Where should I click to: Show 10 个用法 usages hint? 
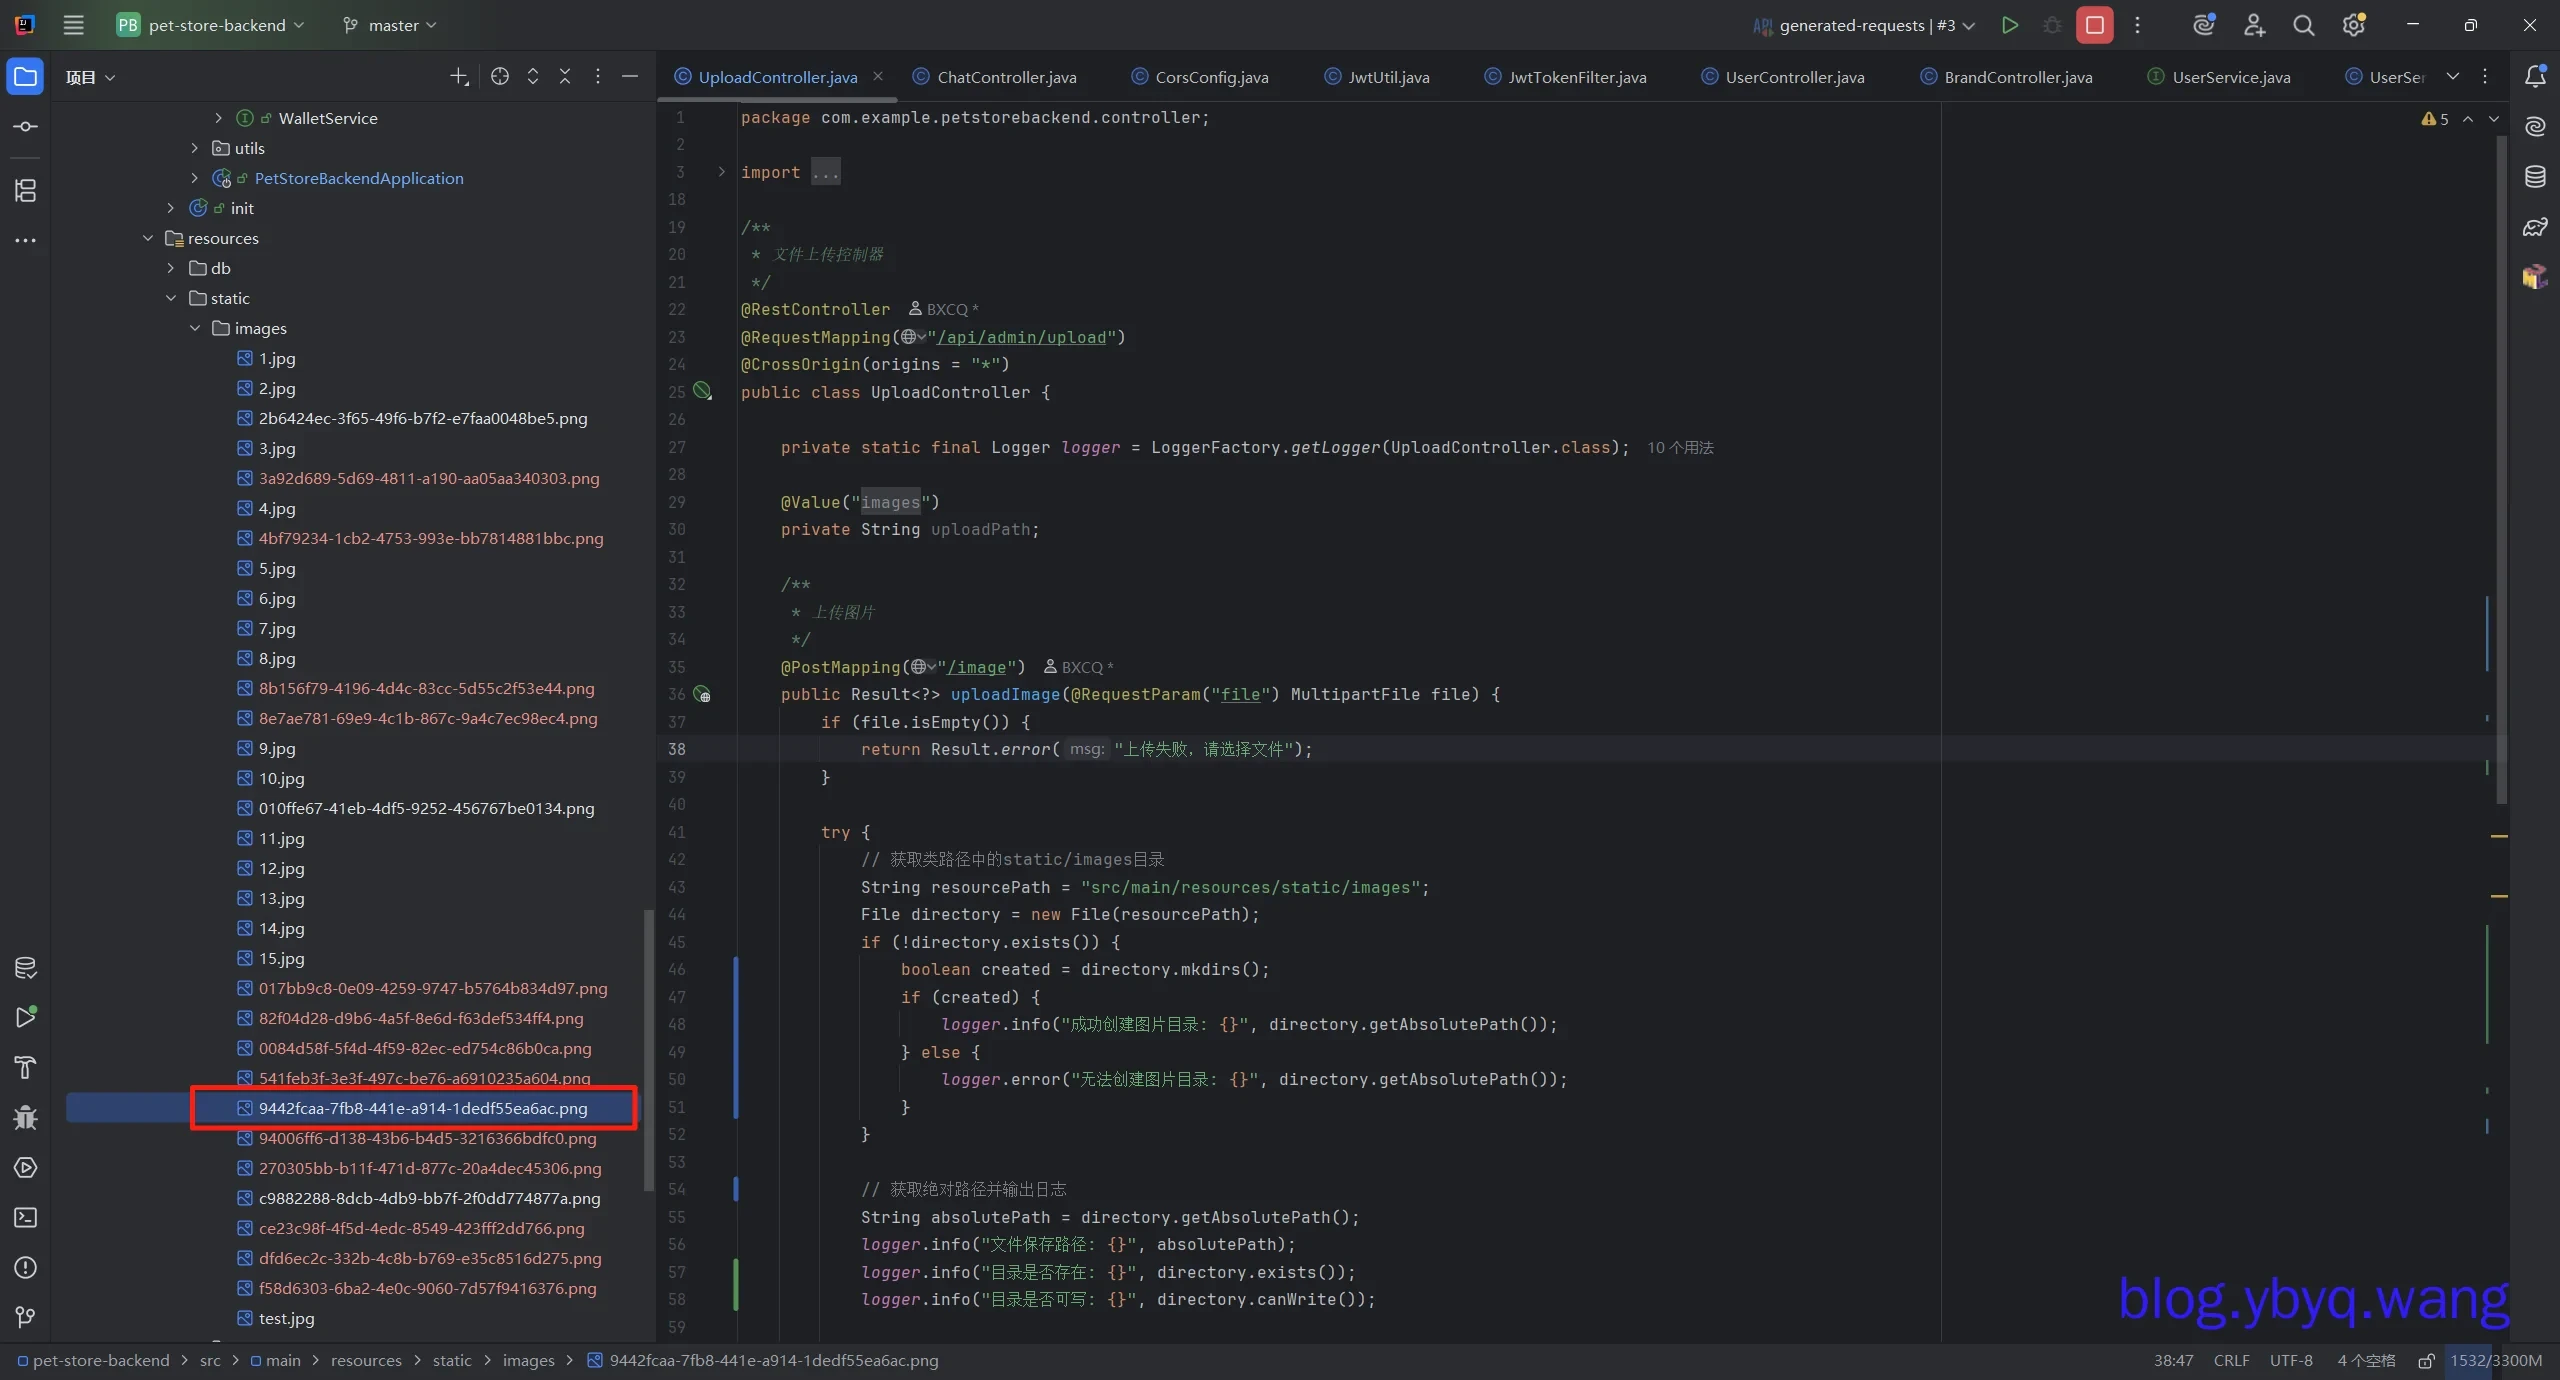tap(1680, 447)
